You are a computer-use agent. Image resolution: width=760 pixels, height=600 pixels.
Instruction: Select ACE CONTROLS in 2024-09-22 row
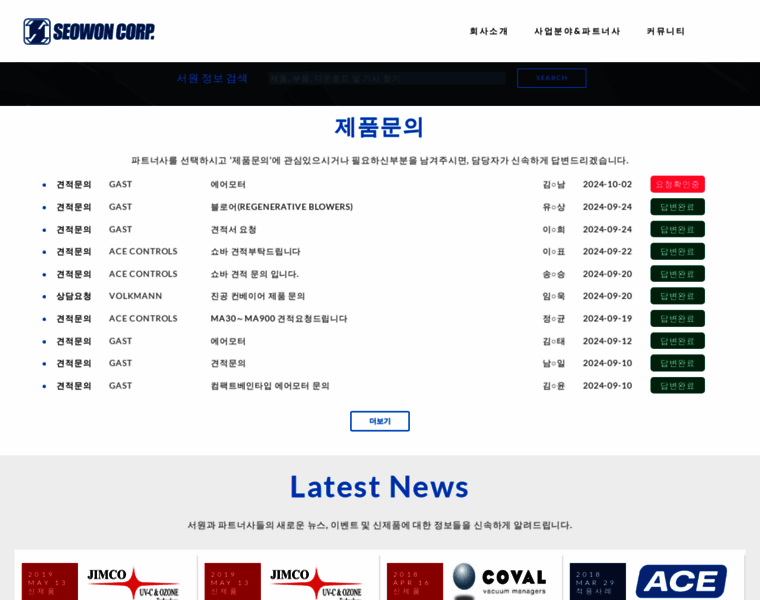pos(143,252)
